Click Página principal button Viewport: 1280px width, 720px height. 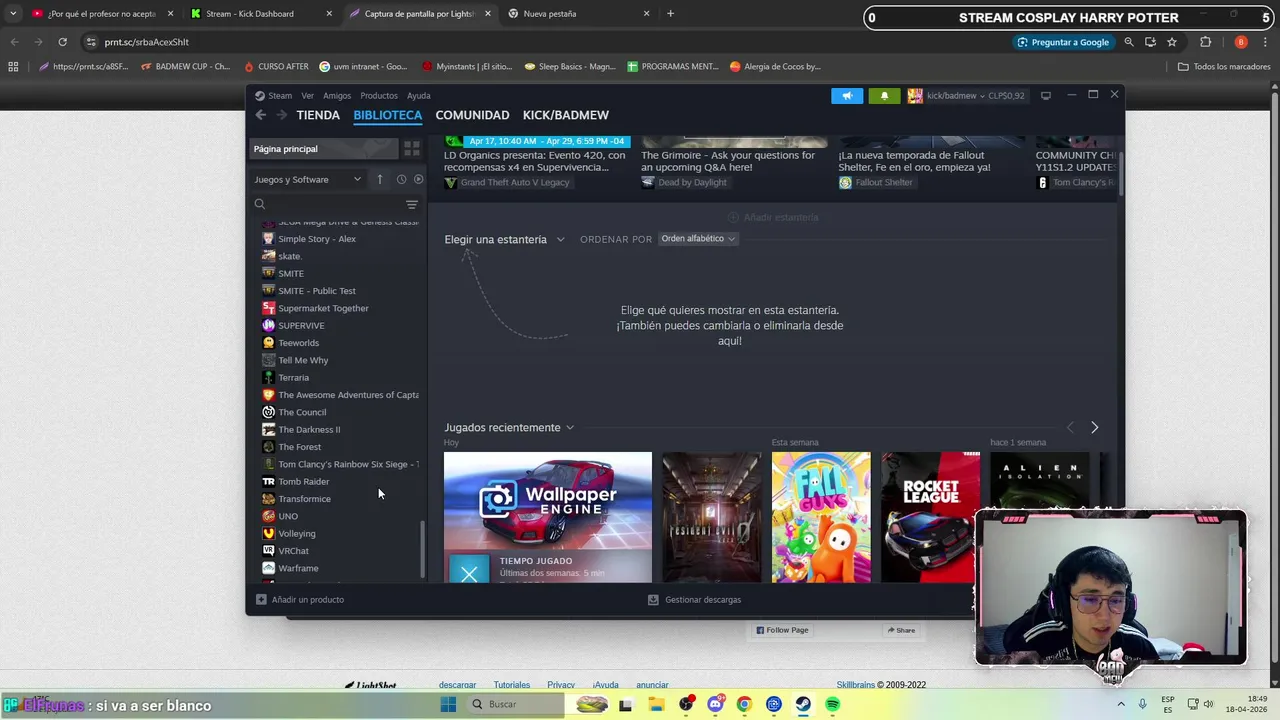coord(324,149)
